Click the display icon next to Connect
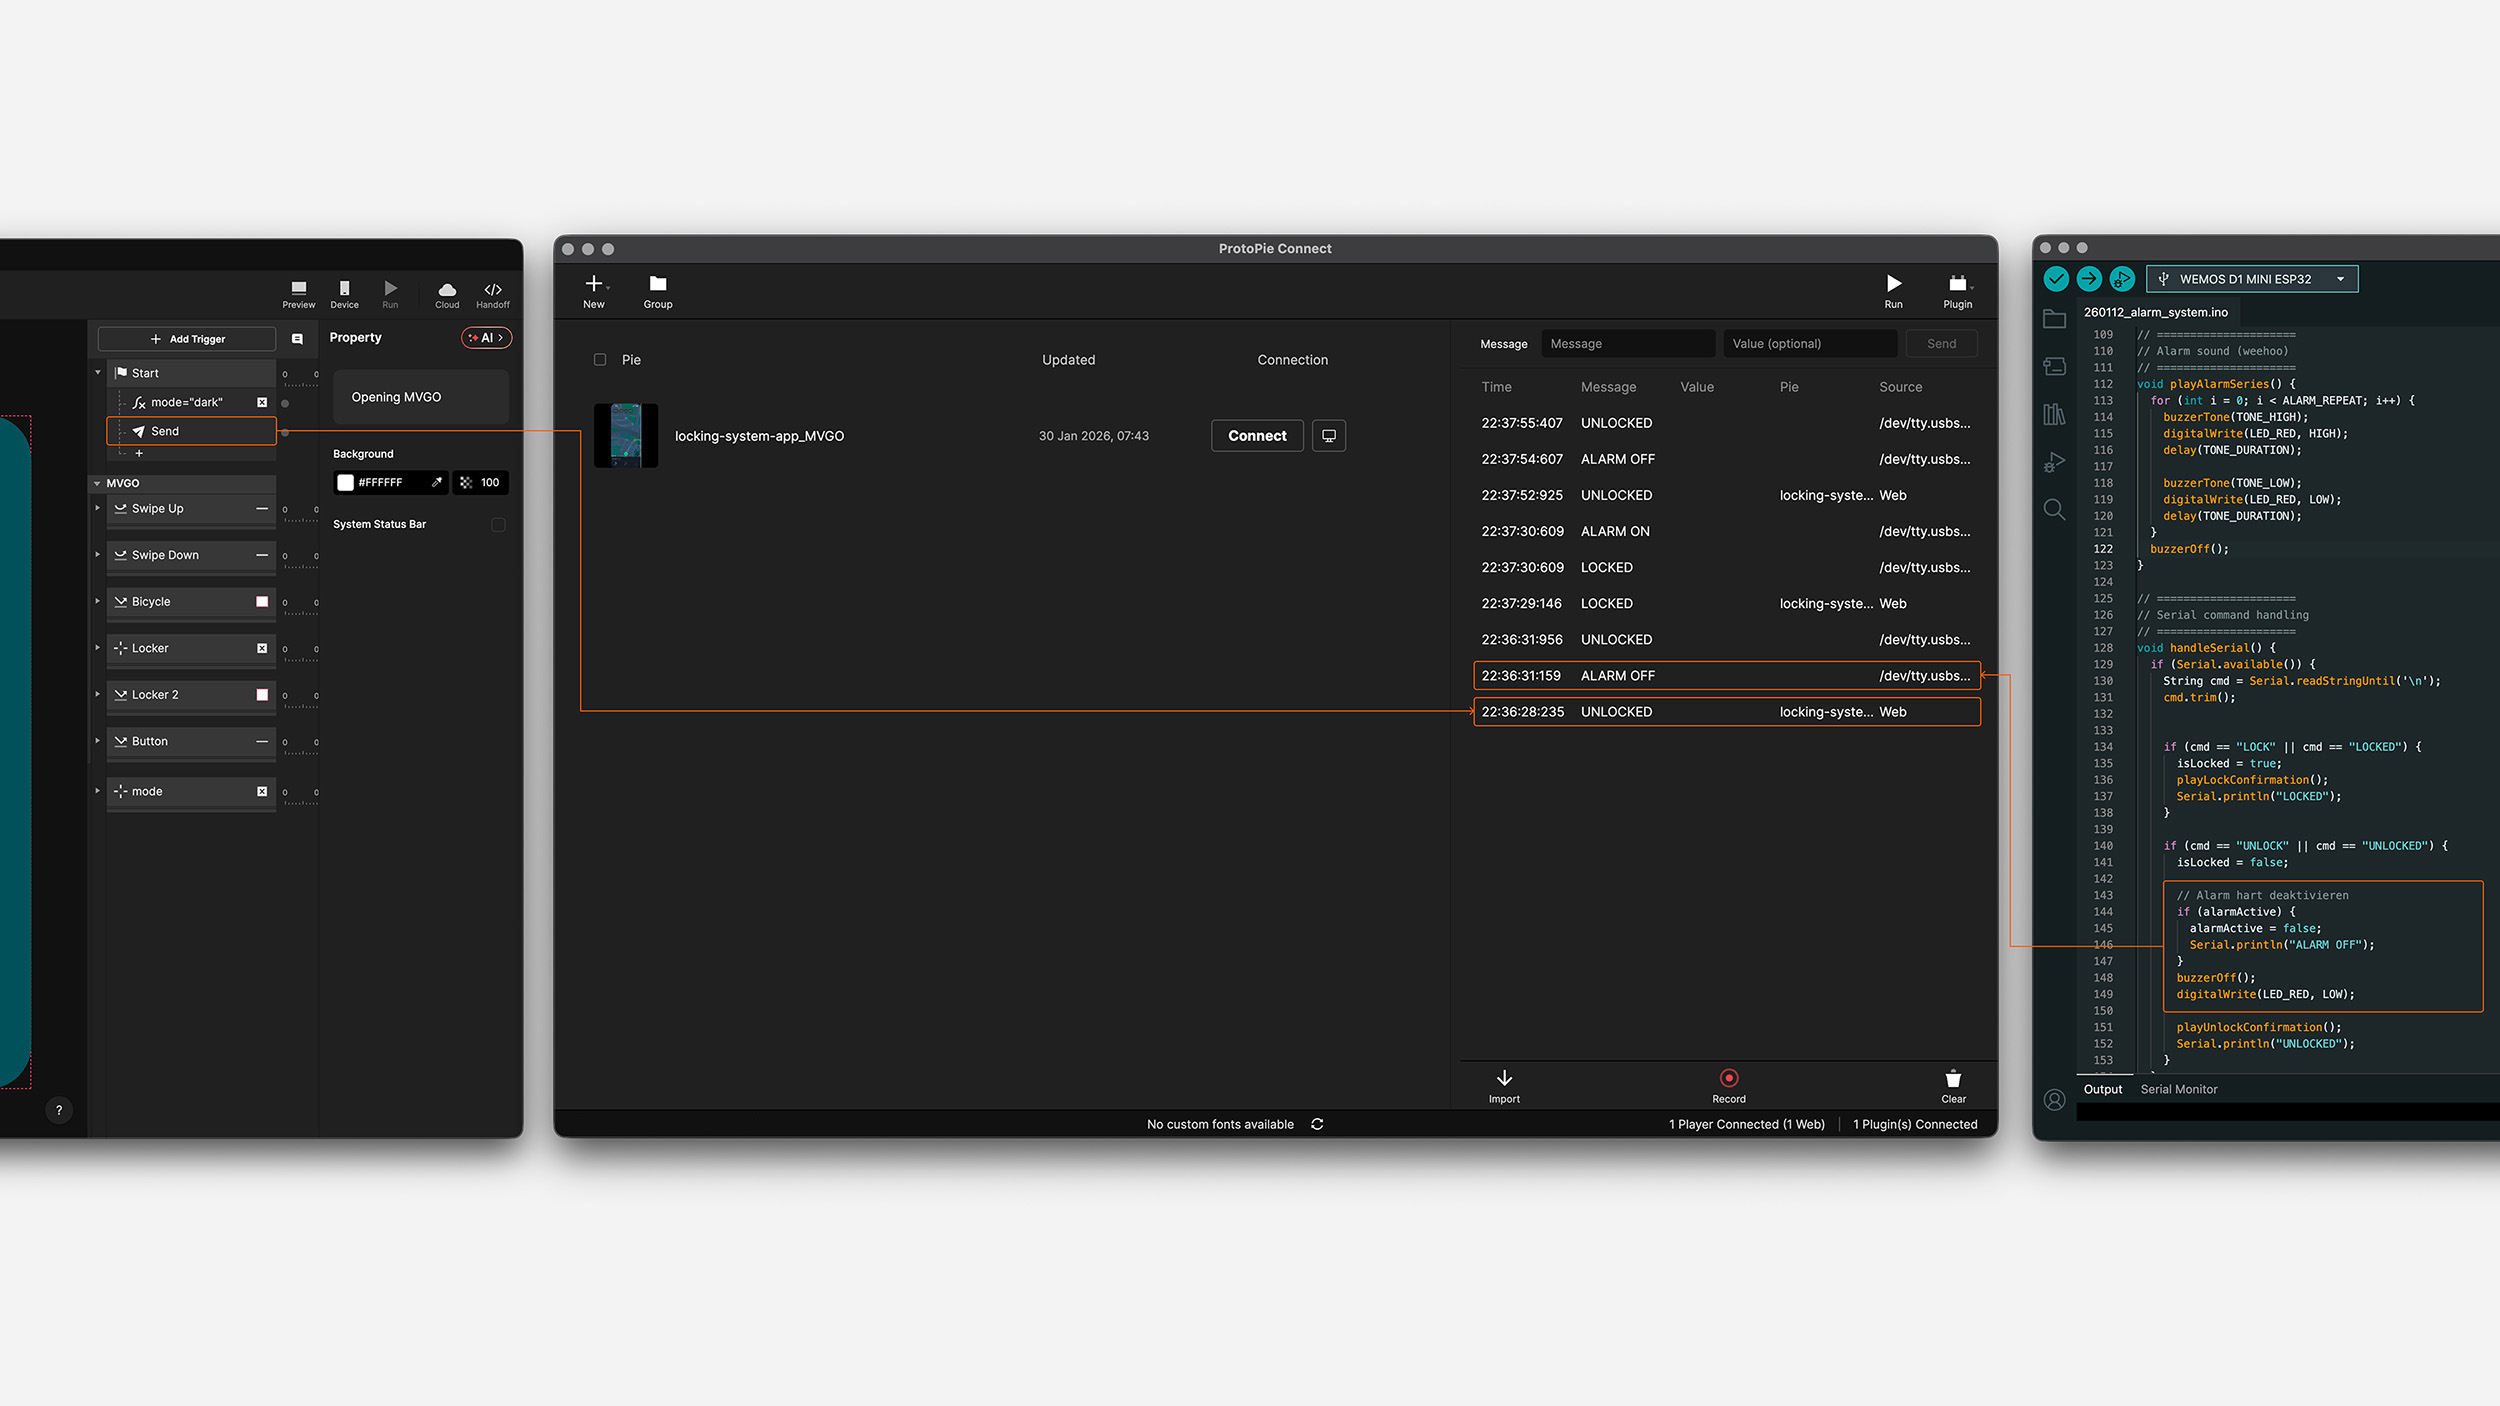This screenshot has height=1406, width=2500. pos(1328,436)
